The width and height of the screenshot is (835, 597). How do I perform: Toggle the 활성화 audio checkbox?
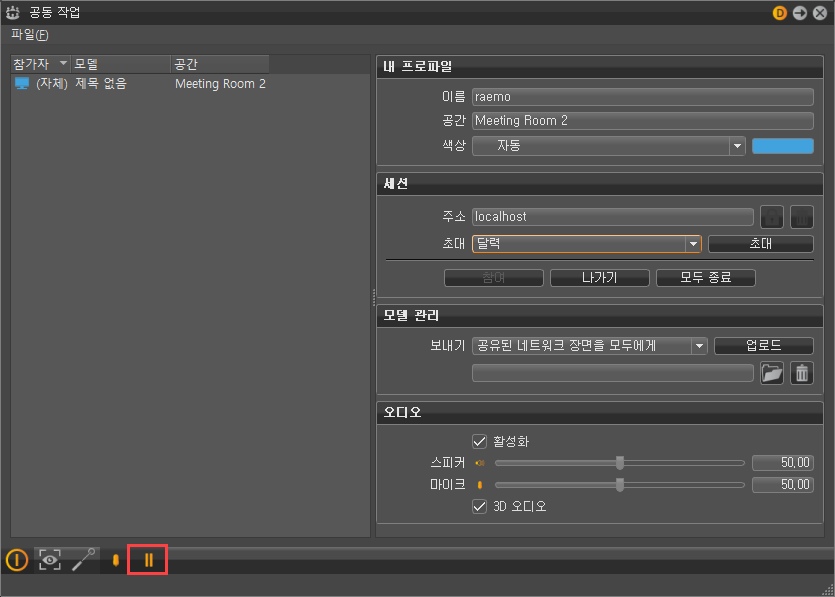point(479,441)
